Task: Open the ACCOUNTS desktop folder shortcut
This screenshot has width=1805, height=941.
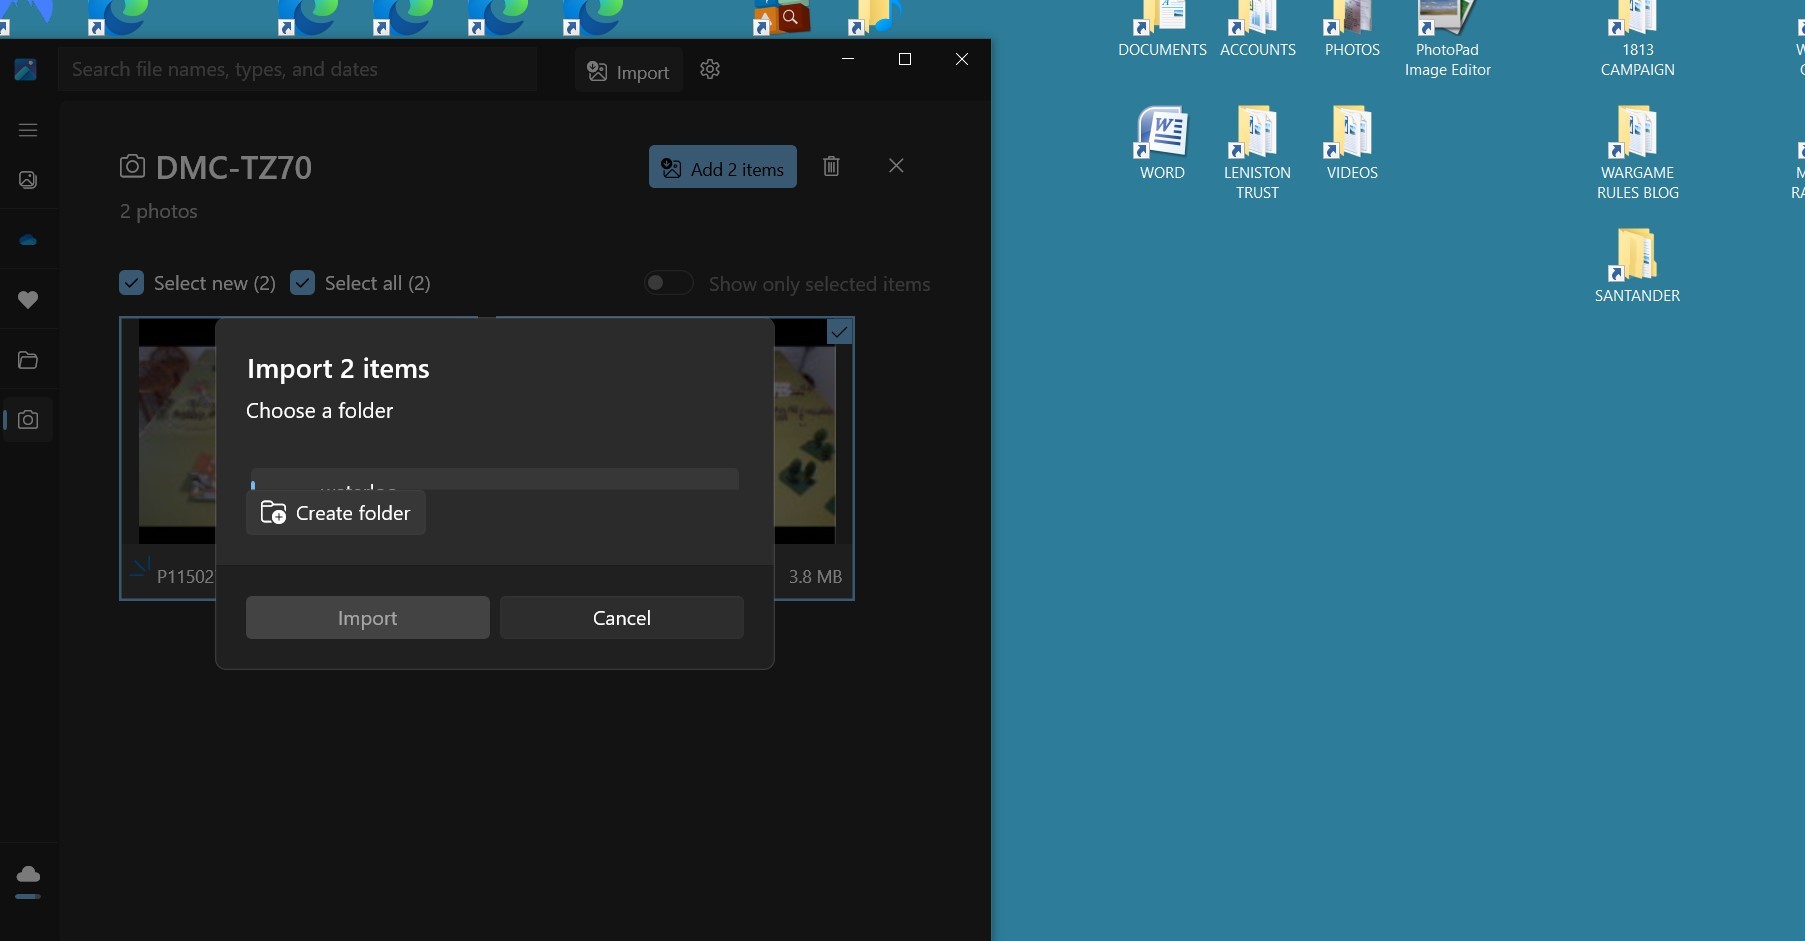Action: (x=1258, y=30)
